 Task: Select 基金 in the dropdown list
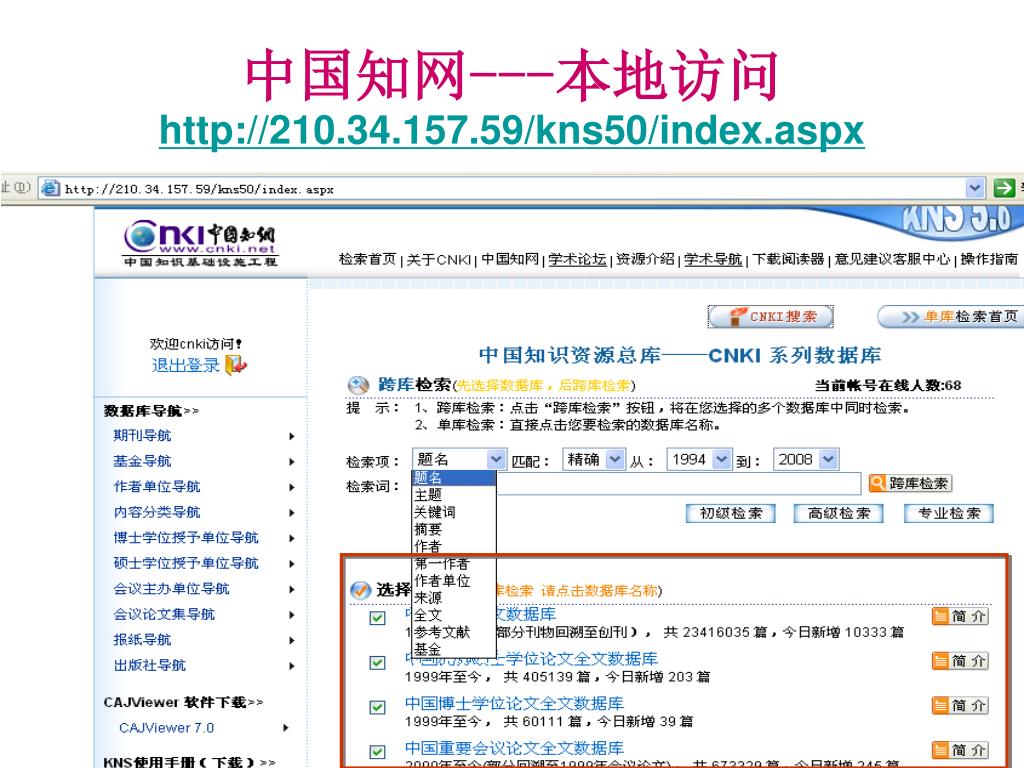pyautogui.click(x=454, y=648)
